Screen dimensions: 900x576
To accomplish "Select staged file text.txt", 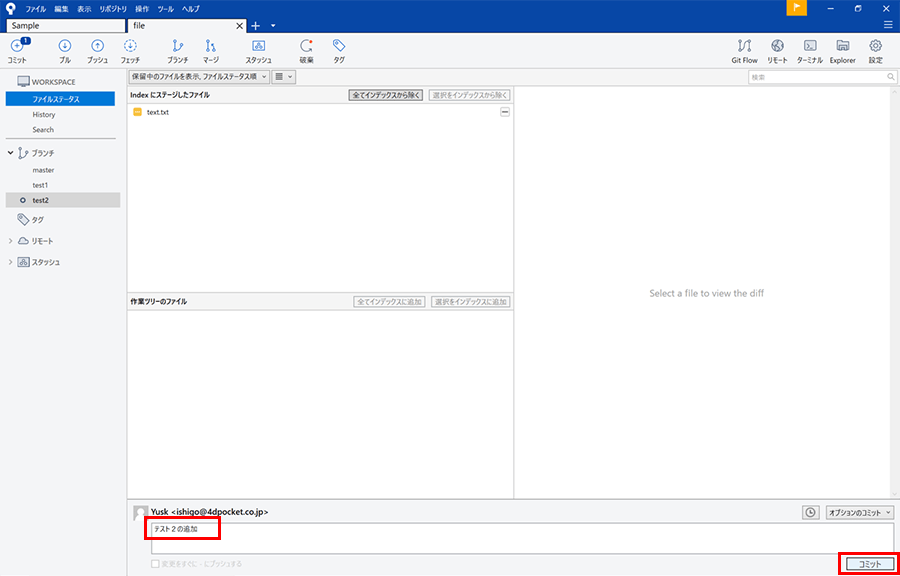I will pos(319,112).
